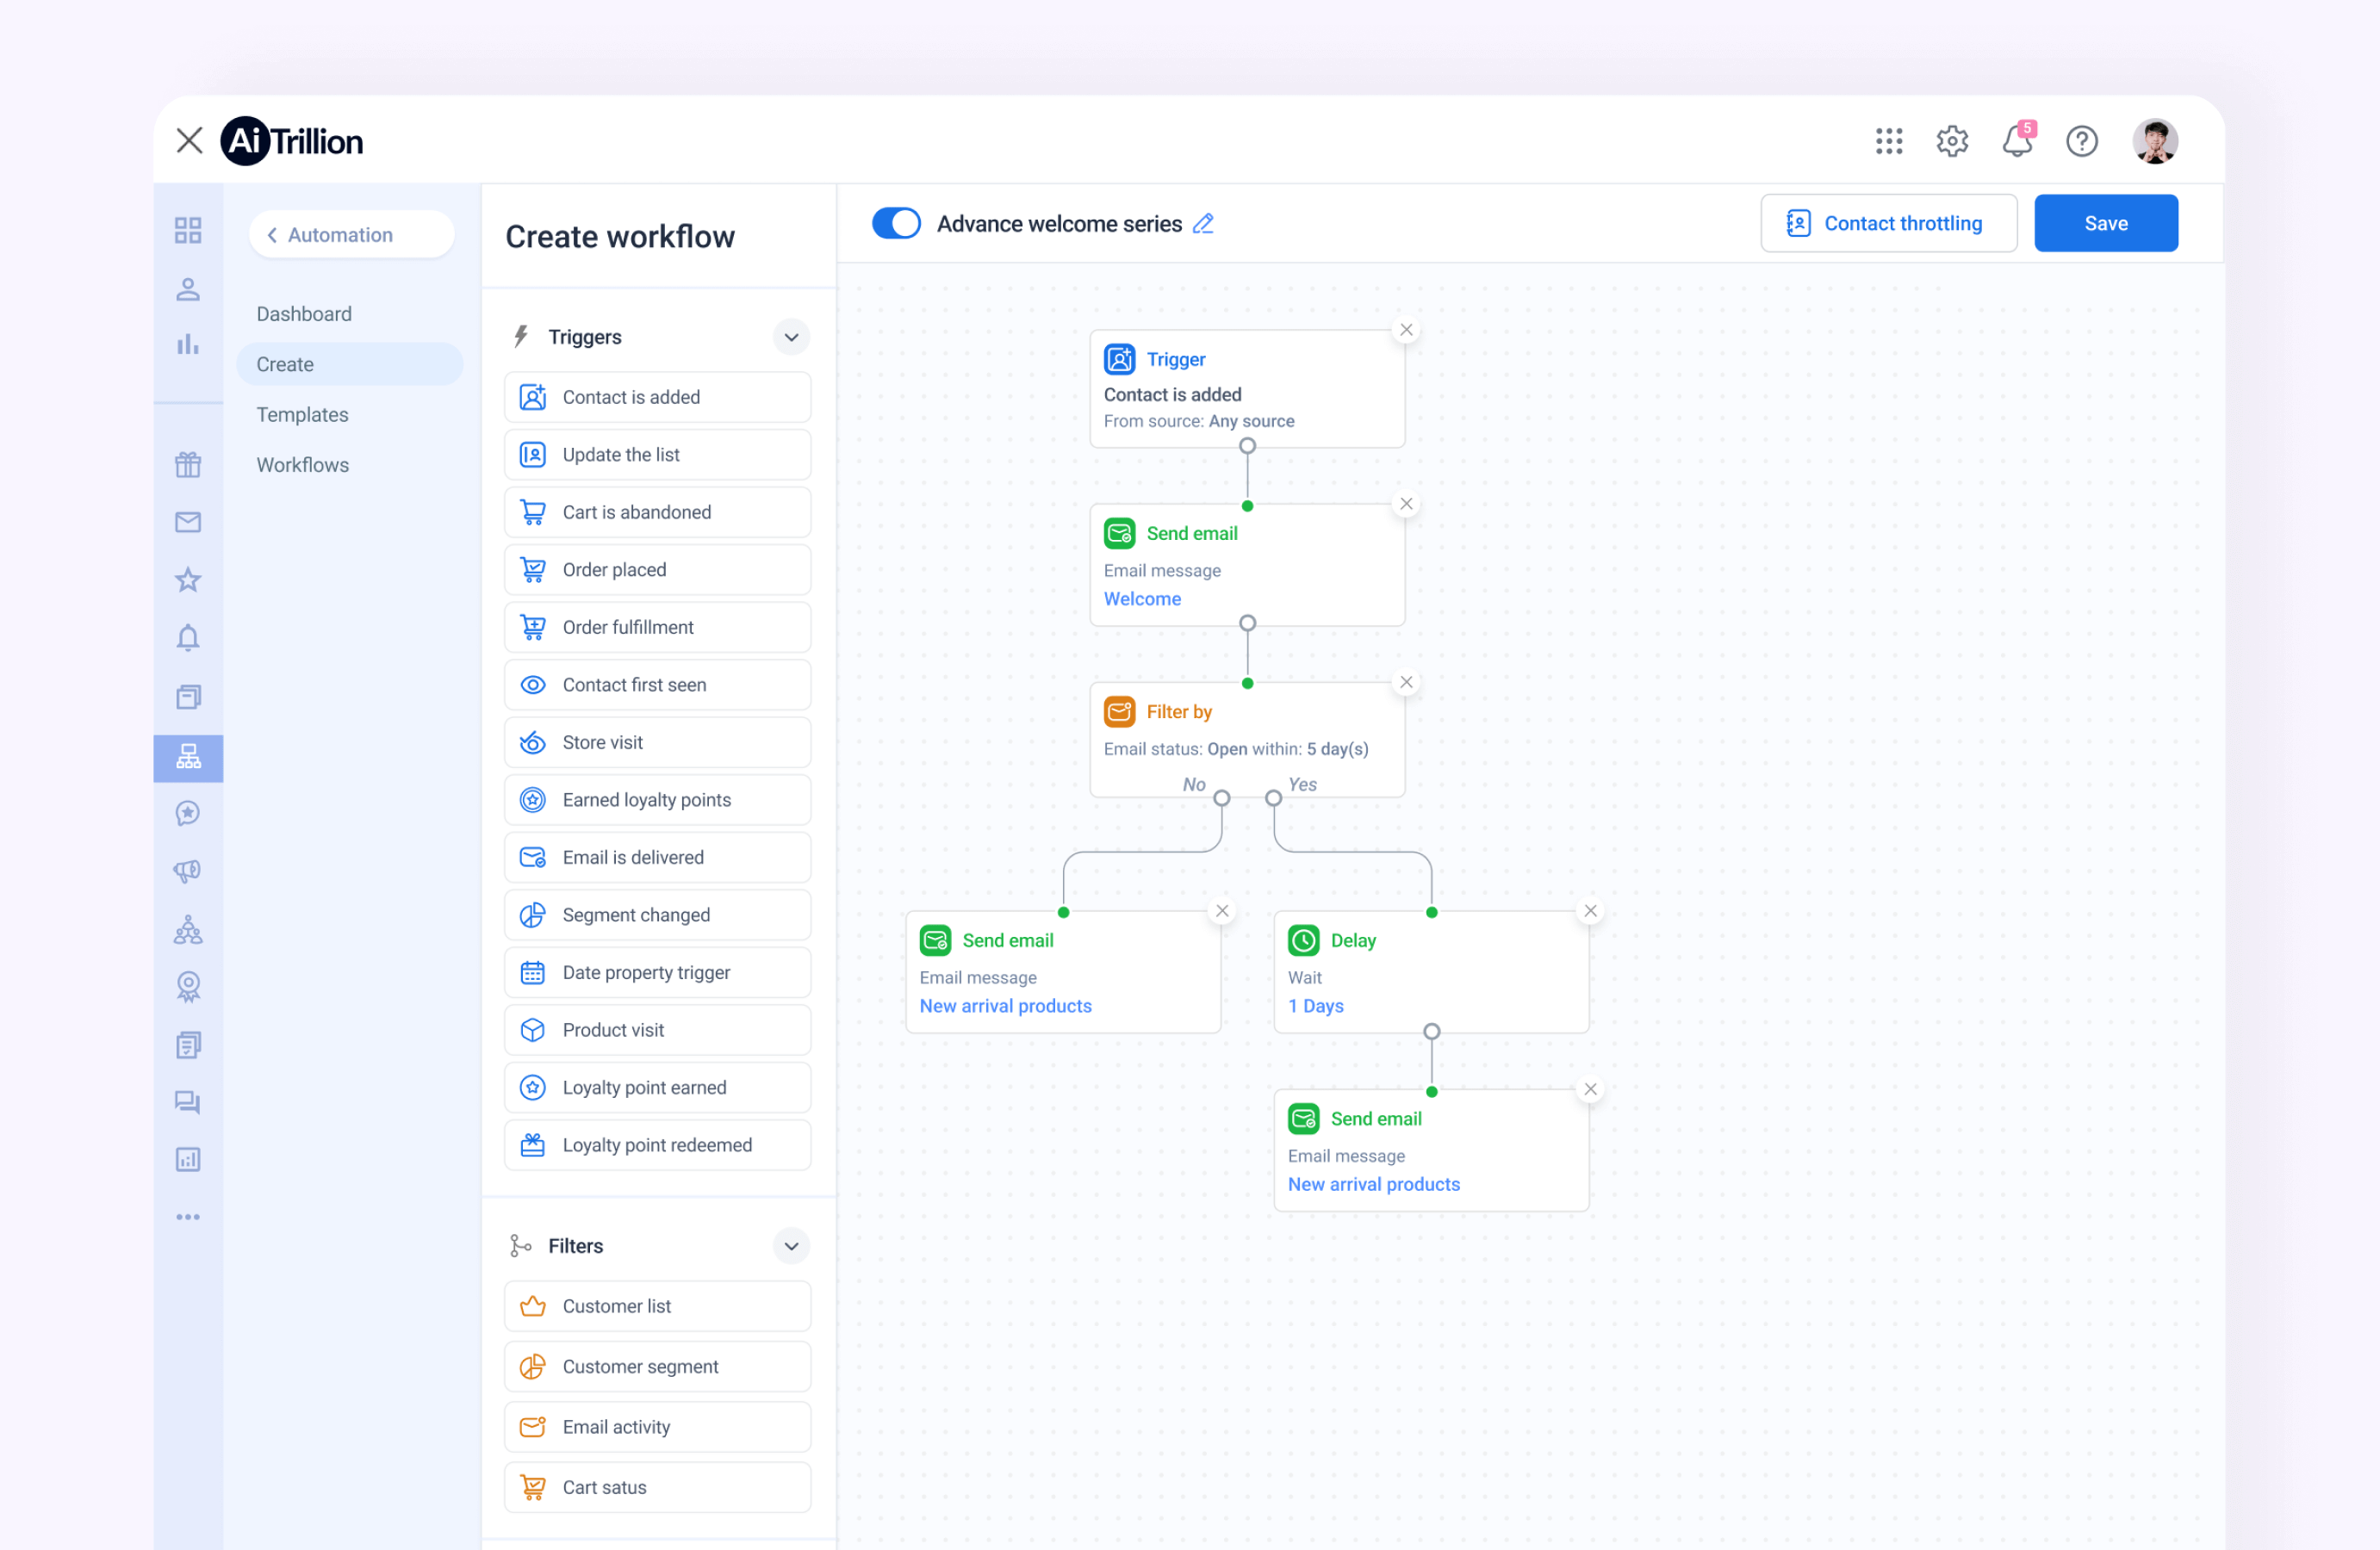Image resolution: width=2380 pixels, height=1550 pixels.
Task: Click the Filter by node's No output connector
Action: [1221, 798]
